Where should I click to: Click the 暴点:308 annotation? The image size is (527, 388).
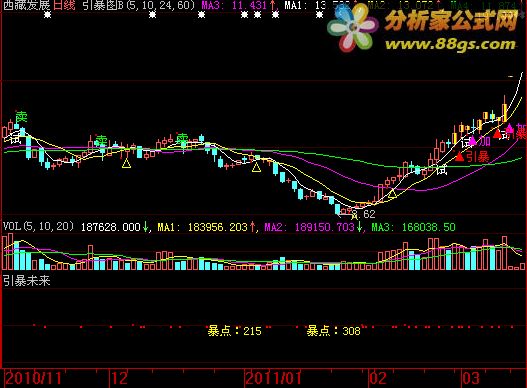coord(333,331)
